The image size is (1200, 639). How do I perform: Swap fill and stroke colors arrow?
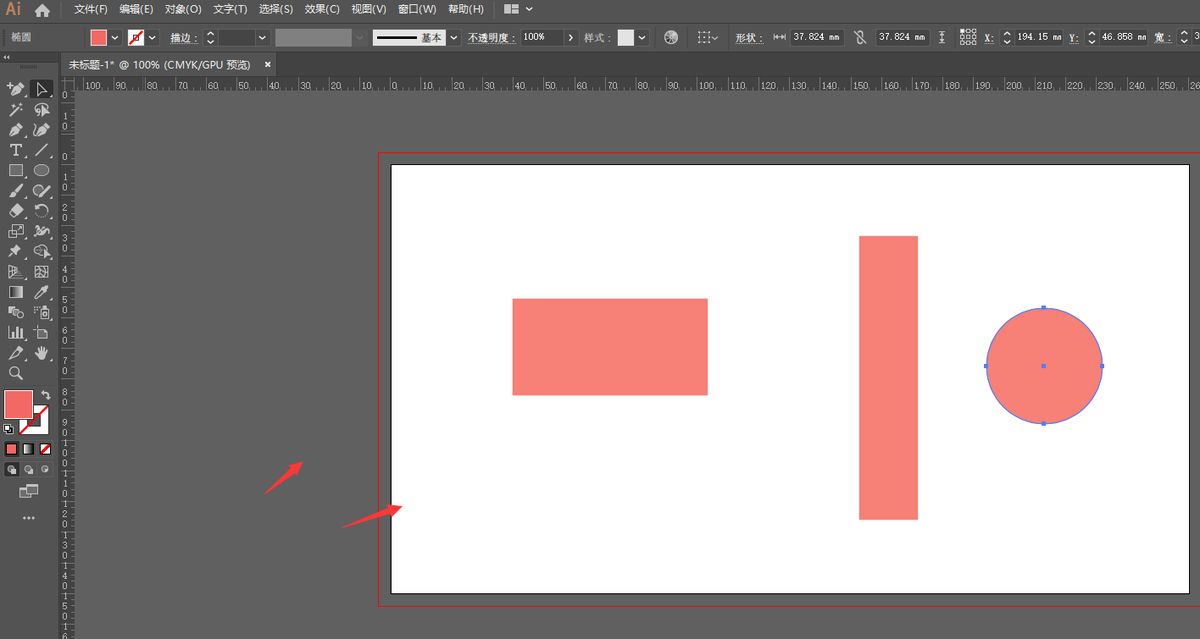click(46, 396)
